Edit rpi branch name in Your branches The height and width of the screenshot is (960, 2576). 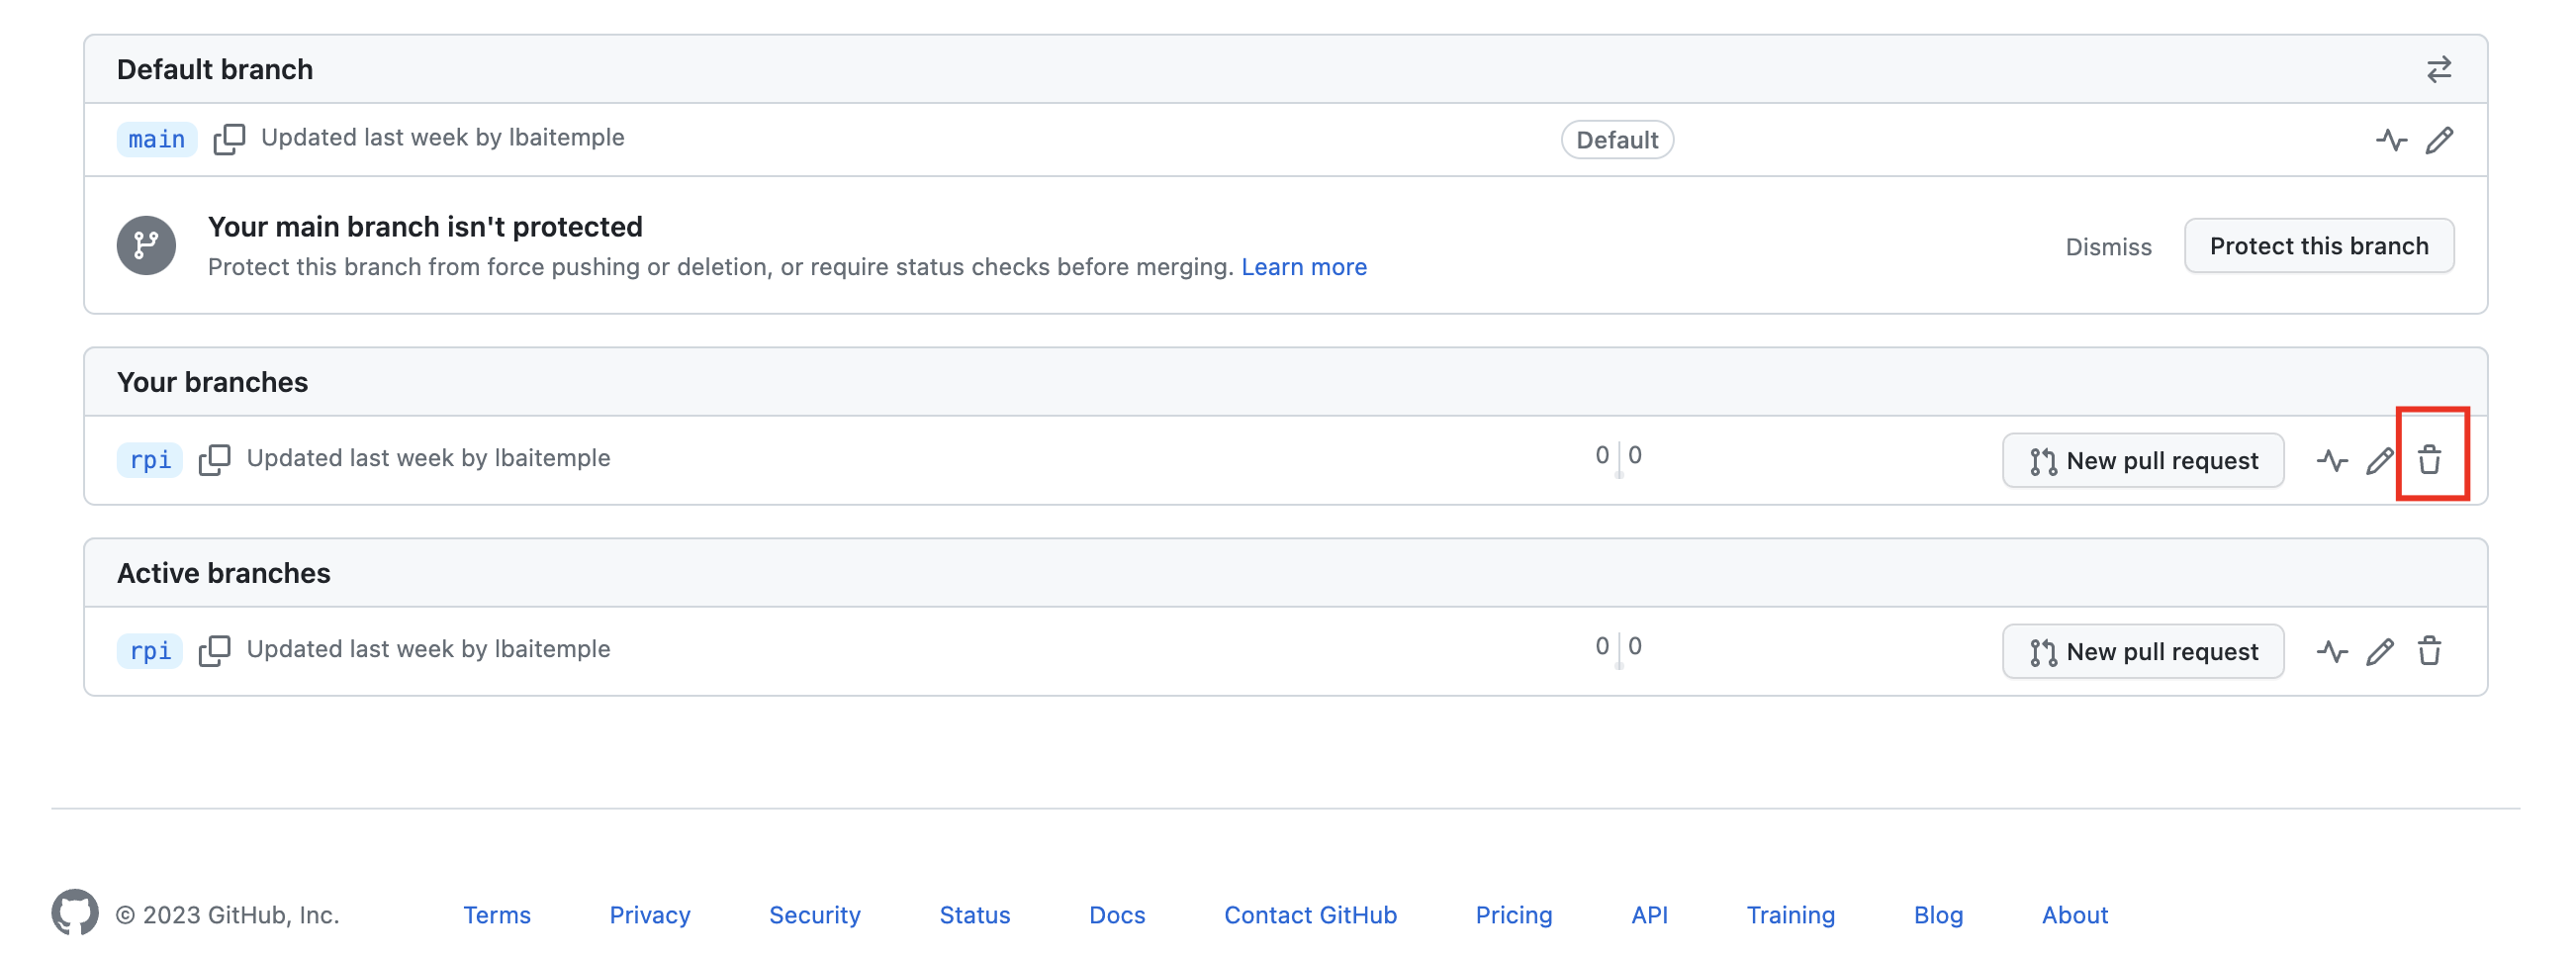coord(2380,460)
